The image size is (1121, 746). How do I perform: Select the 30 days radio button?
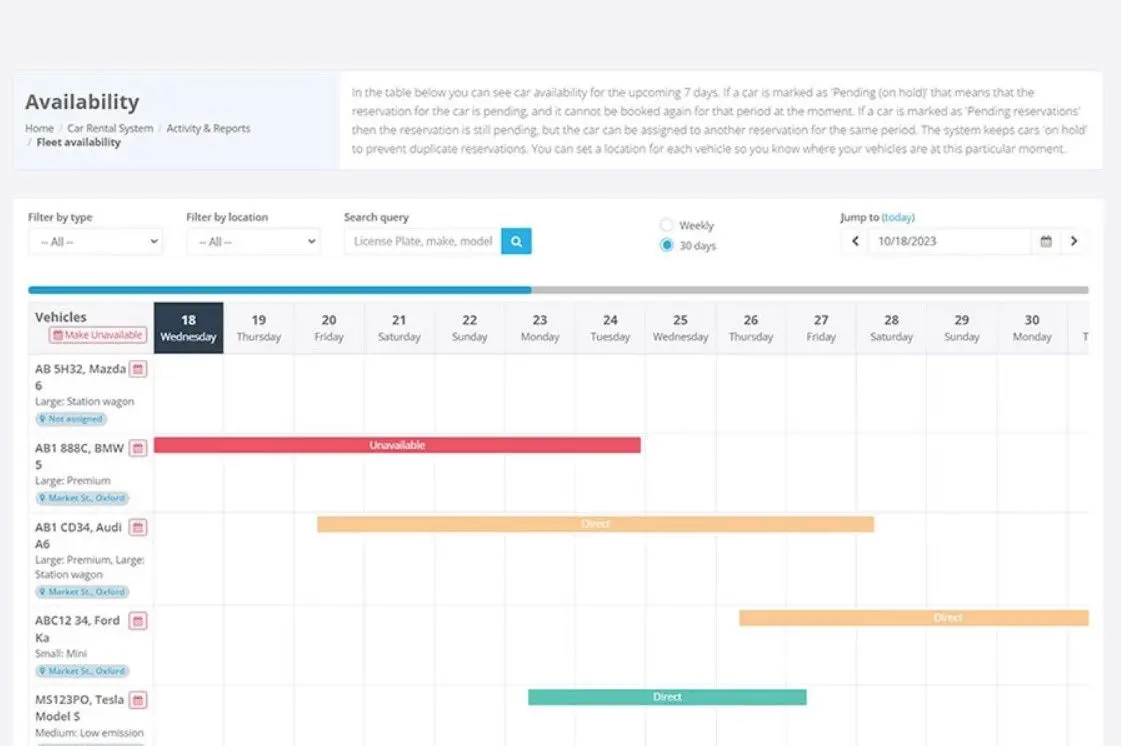(x=666, y=245)
